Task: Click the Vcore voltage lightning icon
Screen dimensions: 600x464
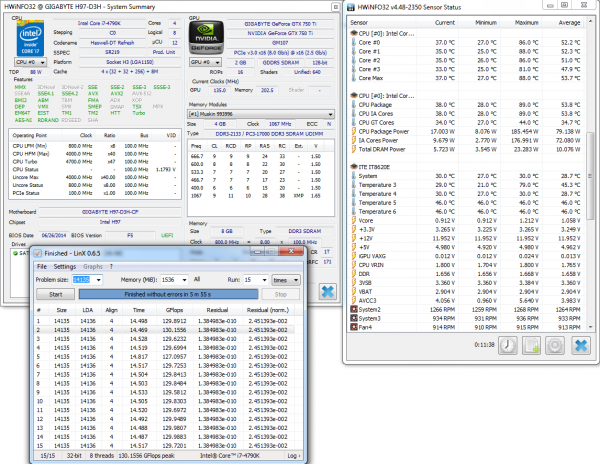Action: (354, 220)
